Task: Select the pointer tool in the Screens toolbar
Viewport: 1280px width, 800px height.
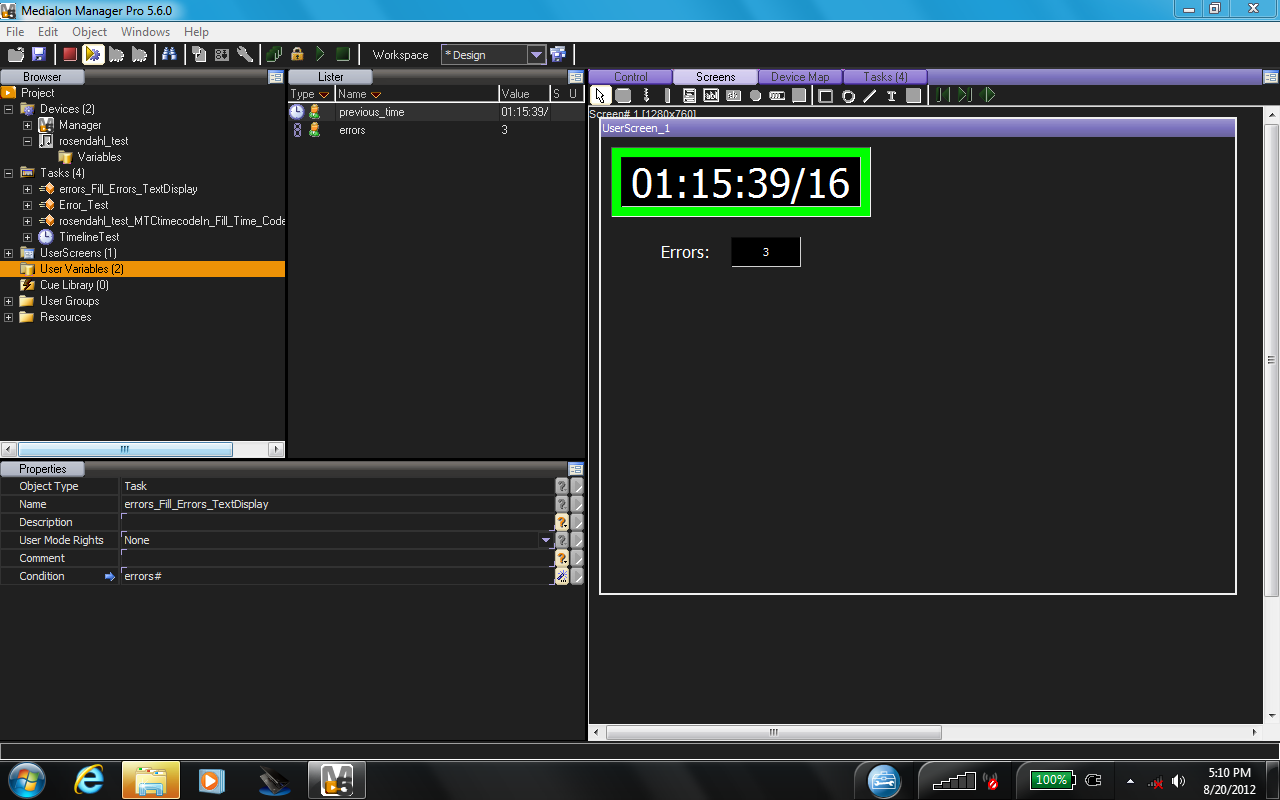Action: pyautogui.click(x=600, y=95)
